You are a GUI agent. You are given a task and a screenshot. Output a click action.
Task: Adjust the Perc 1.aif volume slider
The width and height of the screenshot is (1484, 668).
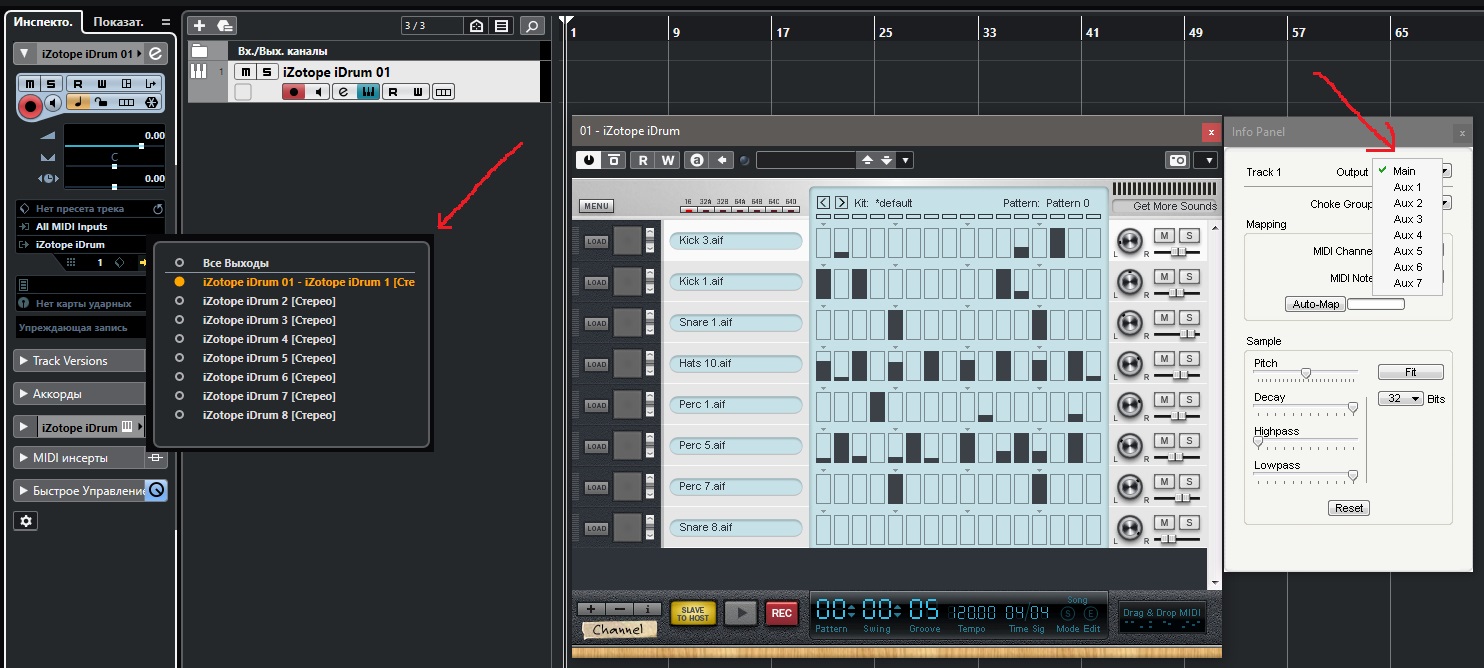(x=1177, y=415)
